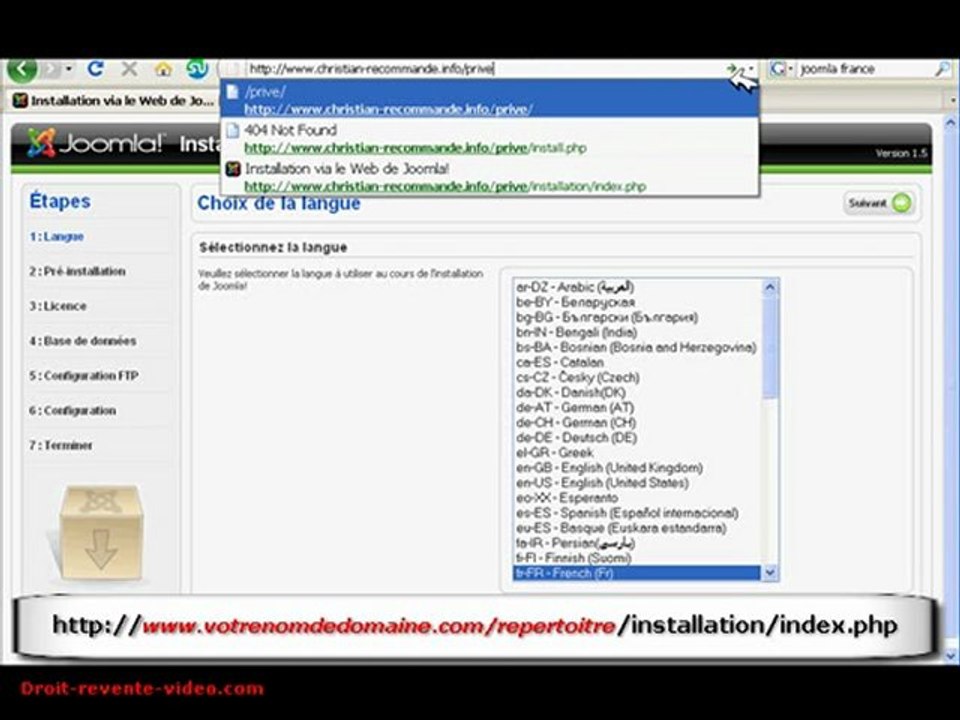Click step '3 : Licence' text
The width and height of the screenshot is (960, 720).
pos(58,306)
